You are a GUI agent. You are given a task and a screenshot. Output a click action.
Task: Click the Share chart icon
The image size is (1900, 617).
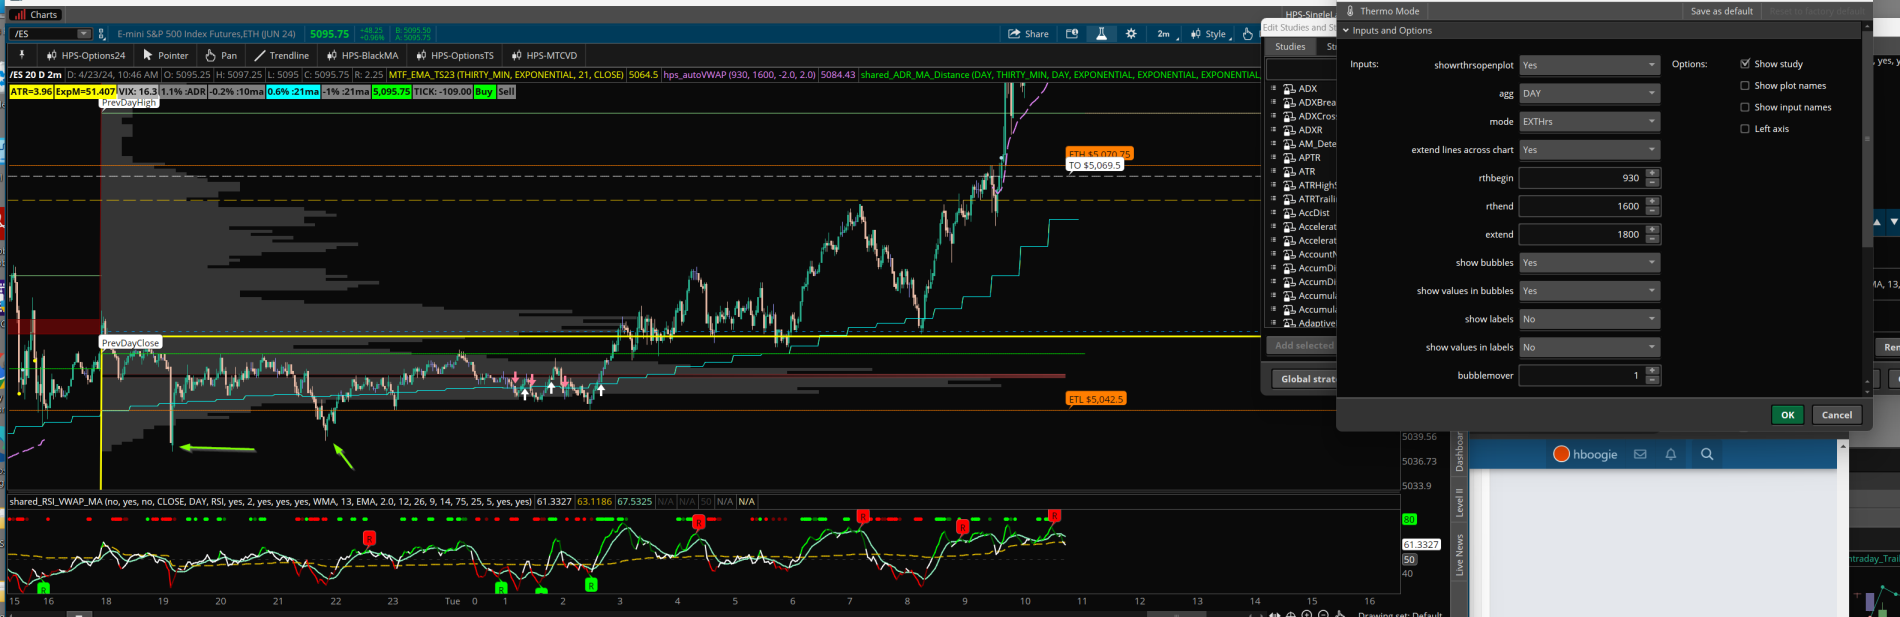(x=1028, y=34)
